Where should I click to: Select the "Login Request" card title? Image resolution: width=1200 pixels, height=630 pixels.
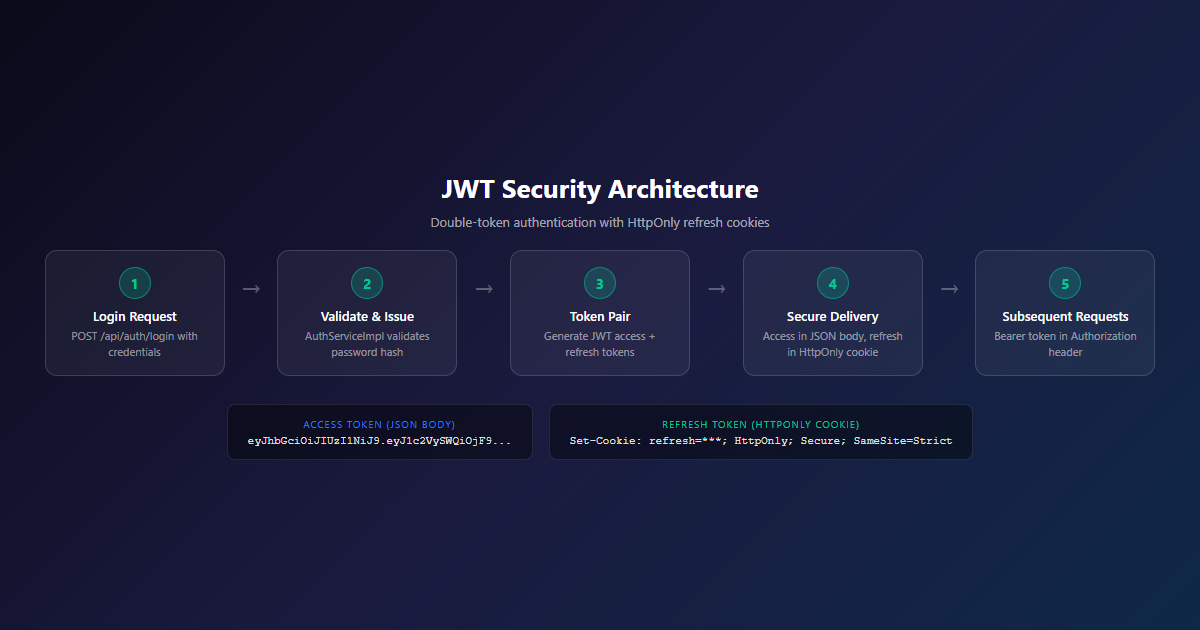point(134,317)
